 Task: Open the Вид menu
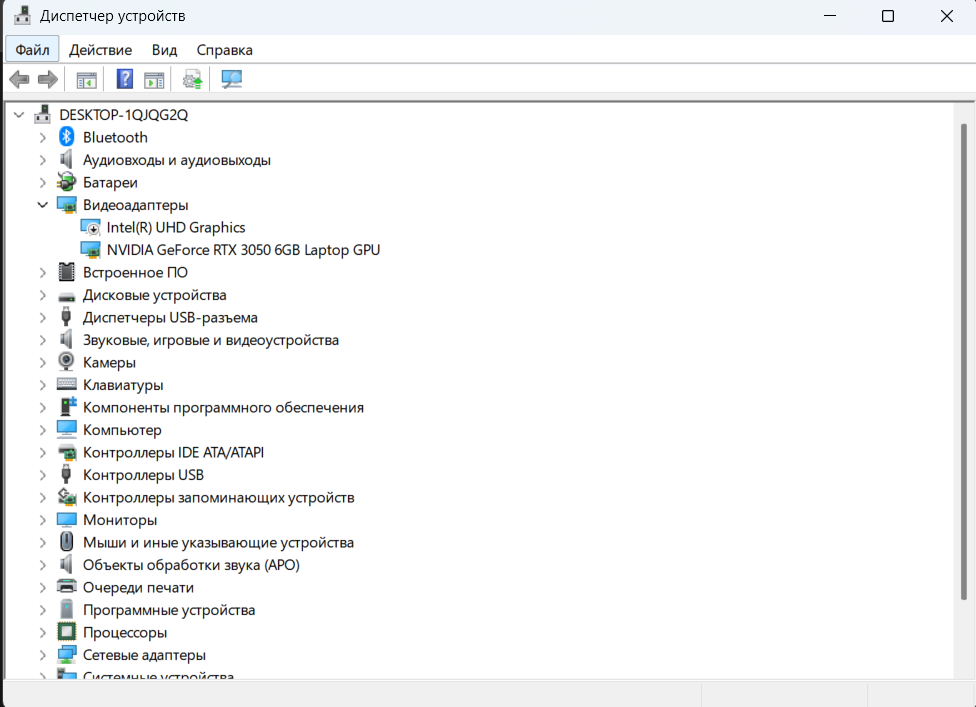pyautogui.click(x=164, y=50)
